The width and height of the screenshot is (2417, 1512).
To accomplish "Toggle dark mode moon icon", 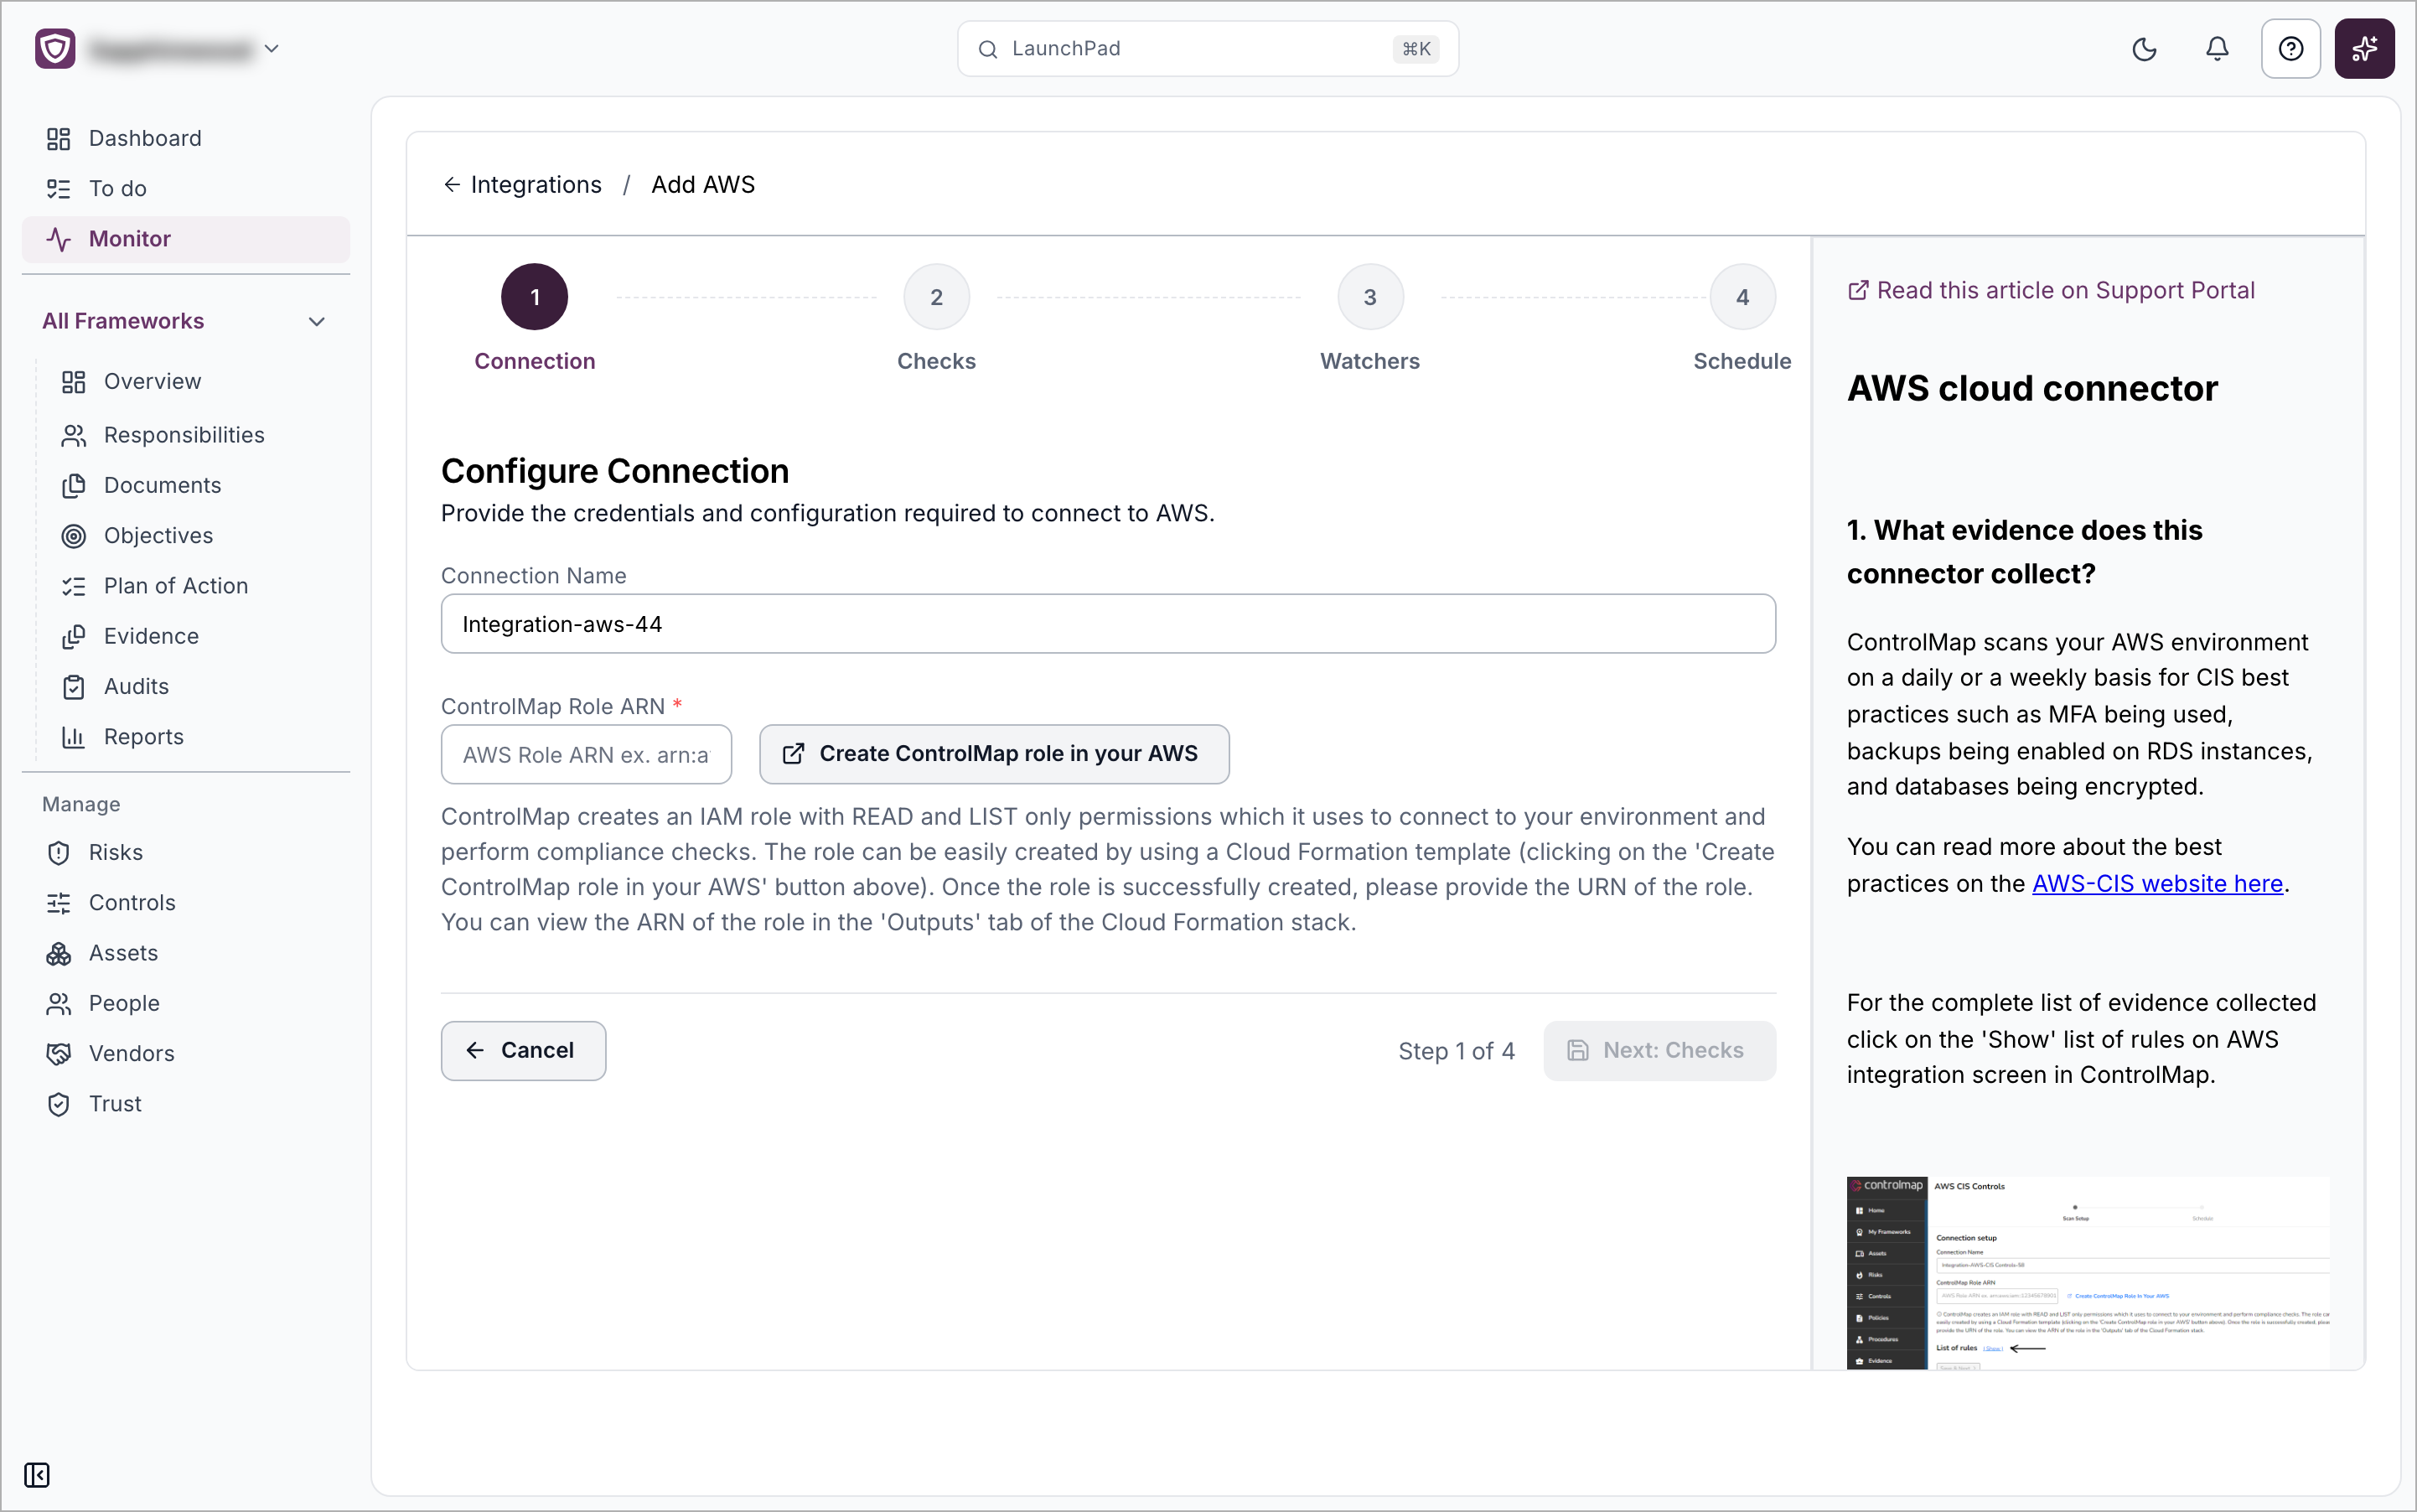I will click(x=2144, y=49).
